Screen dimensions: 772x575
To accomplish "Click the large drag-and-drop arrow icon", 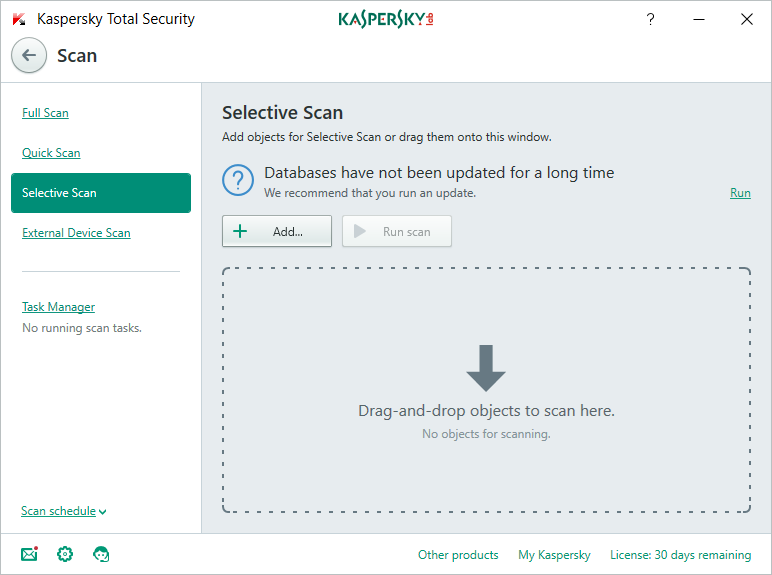I will [486, 368].
